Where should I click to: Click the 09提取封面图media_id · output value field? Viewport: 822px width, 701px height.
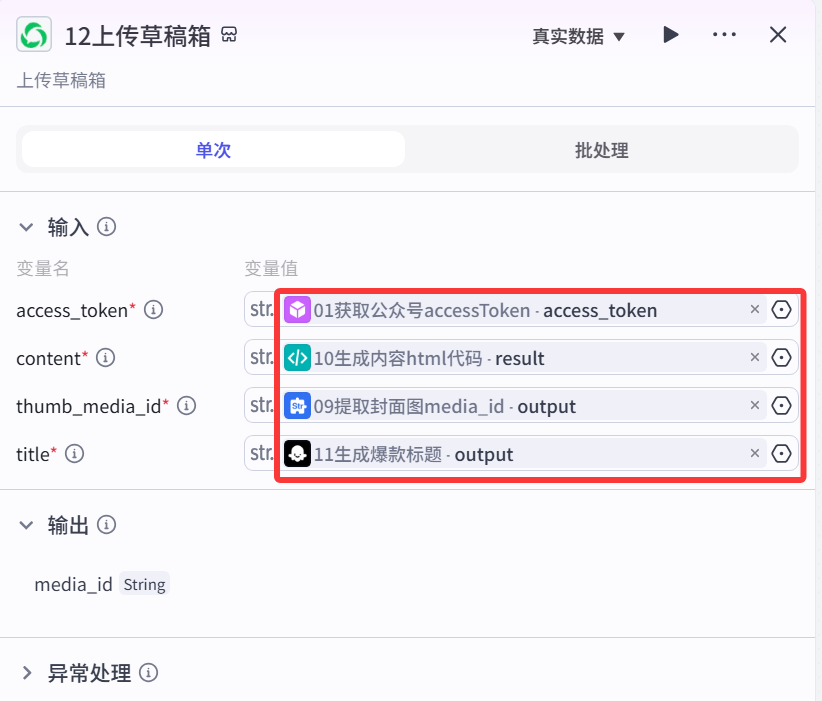click(x=523, y=406)
